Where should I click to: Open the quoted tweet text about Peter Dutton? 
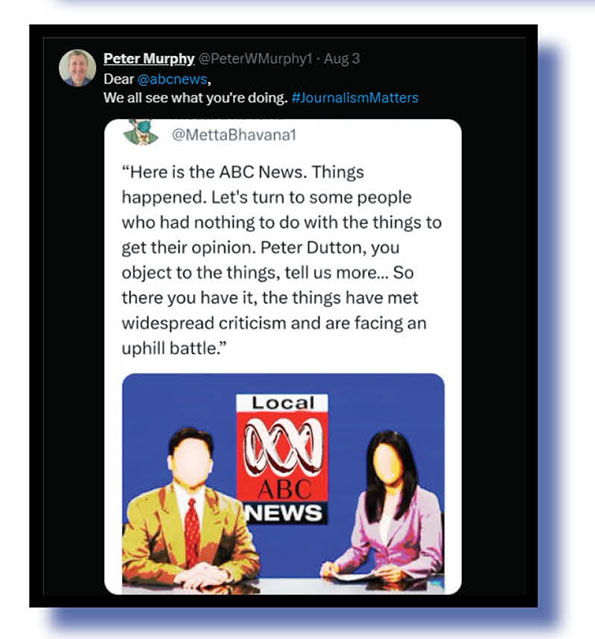(x=281, y=260)
